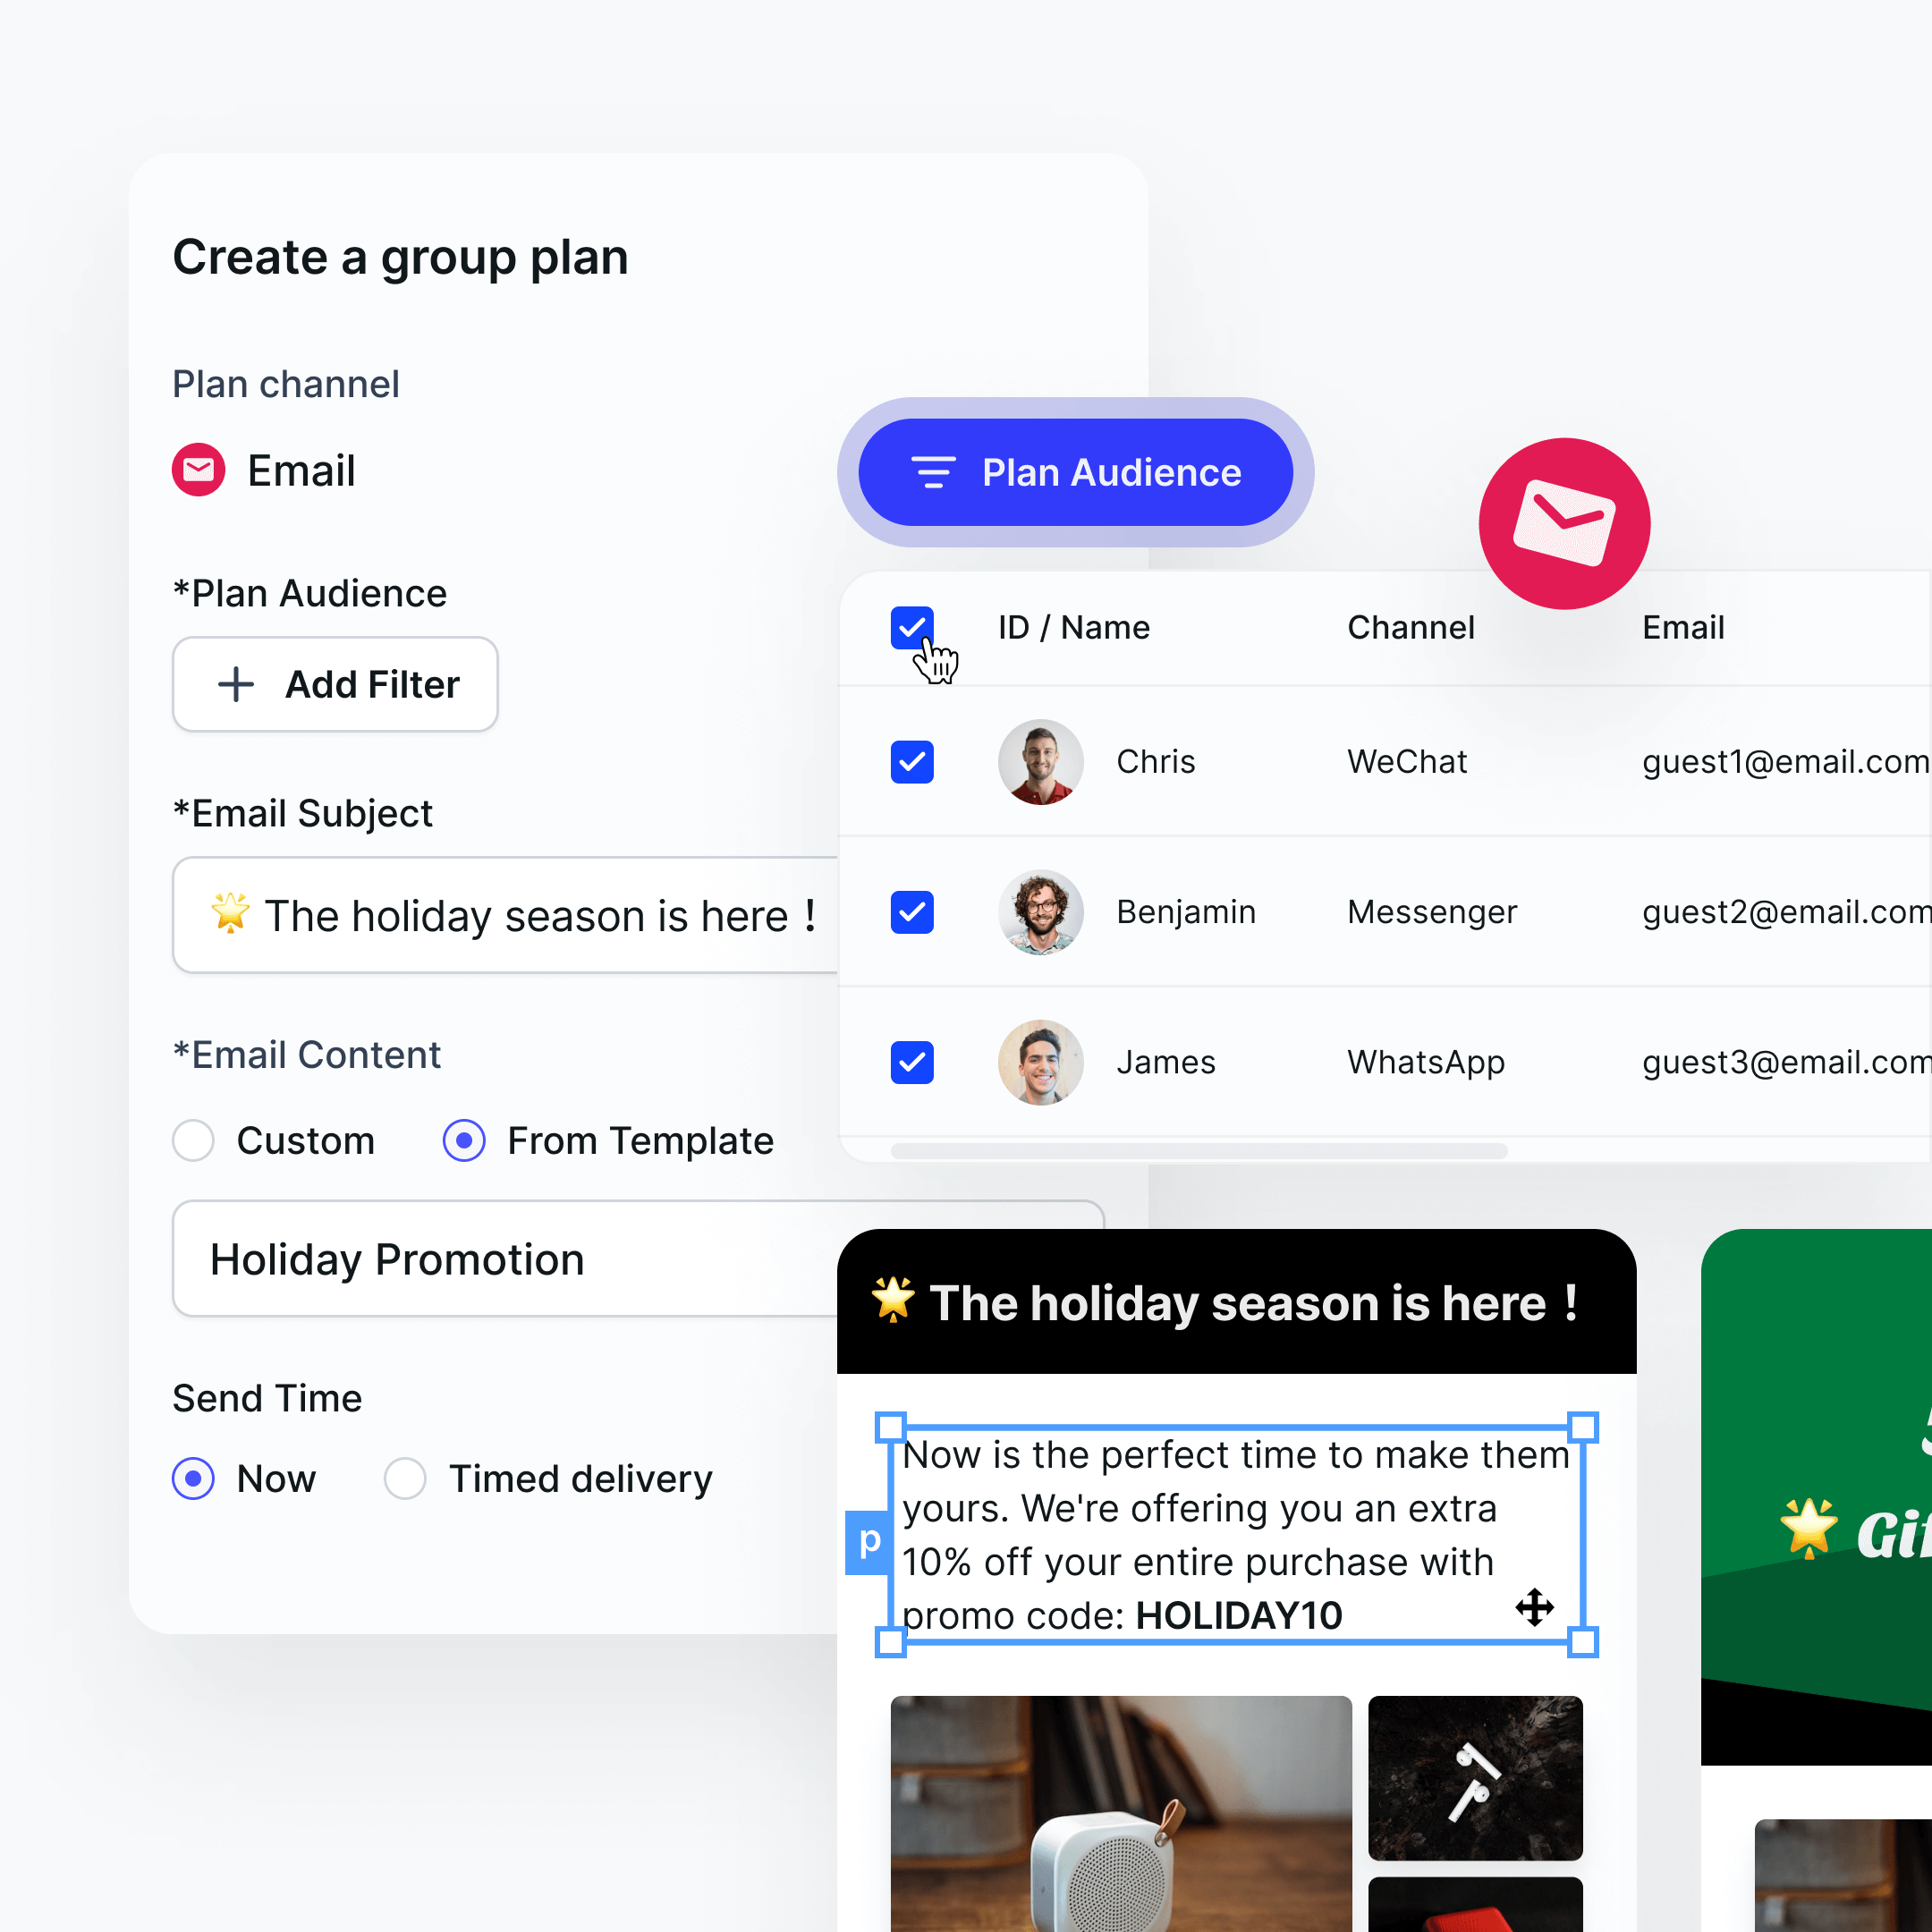The height and width of the screenshot is (1932, 1932).
Task: Click the plus icon in Add Filter
Action: pyautogui.click(x=236, y=685)
